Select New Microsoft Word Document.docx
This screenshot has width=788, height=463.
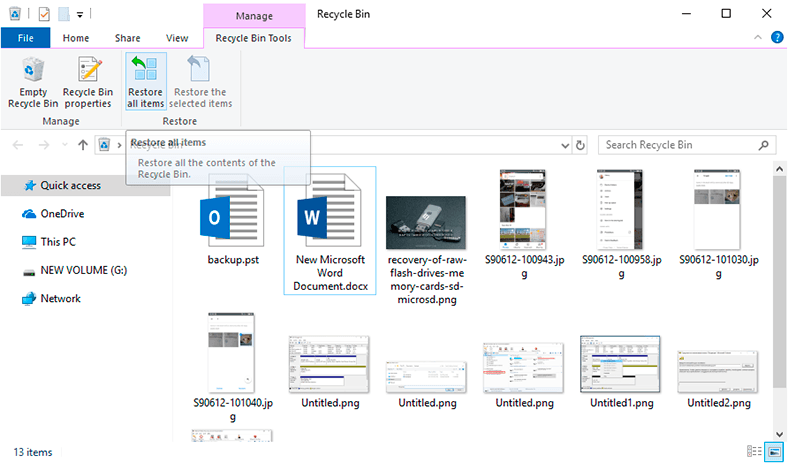(x=330, y=230)
